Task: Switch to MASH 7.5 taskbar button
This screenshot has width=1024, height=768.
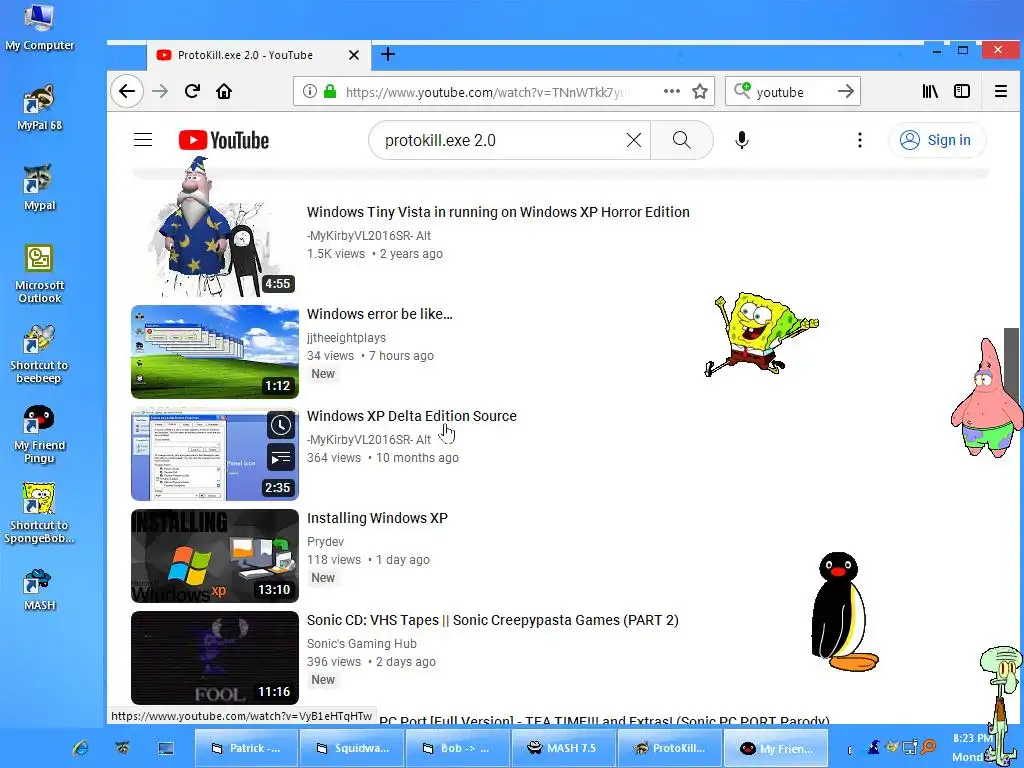Action: click(563, 748)
